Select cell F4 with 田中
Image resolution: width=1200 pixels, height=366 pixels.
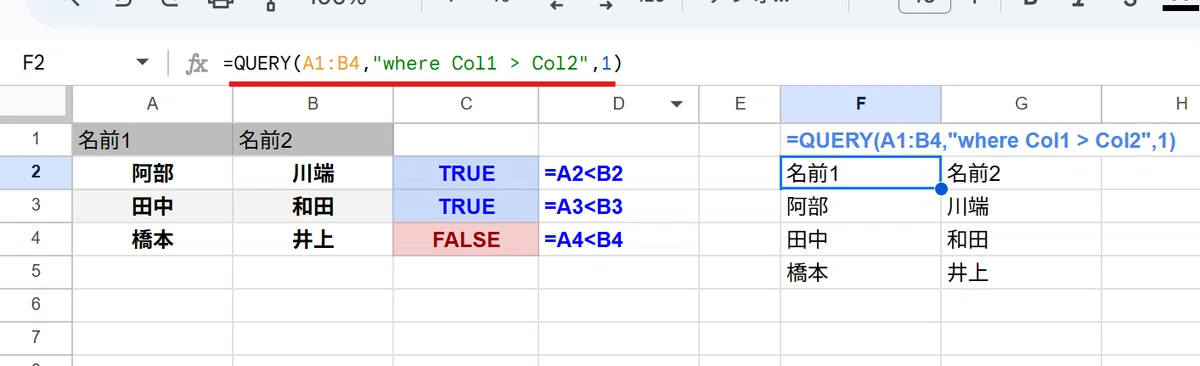click(860, 239)
